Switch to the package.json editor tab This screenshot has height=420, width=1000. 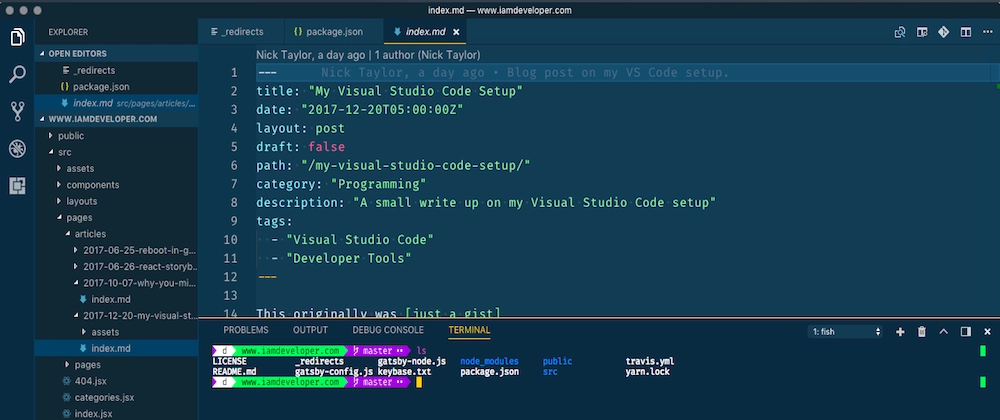pyautogui.click(x=331, y=32)
